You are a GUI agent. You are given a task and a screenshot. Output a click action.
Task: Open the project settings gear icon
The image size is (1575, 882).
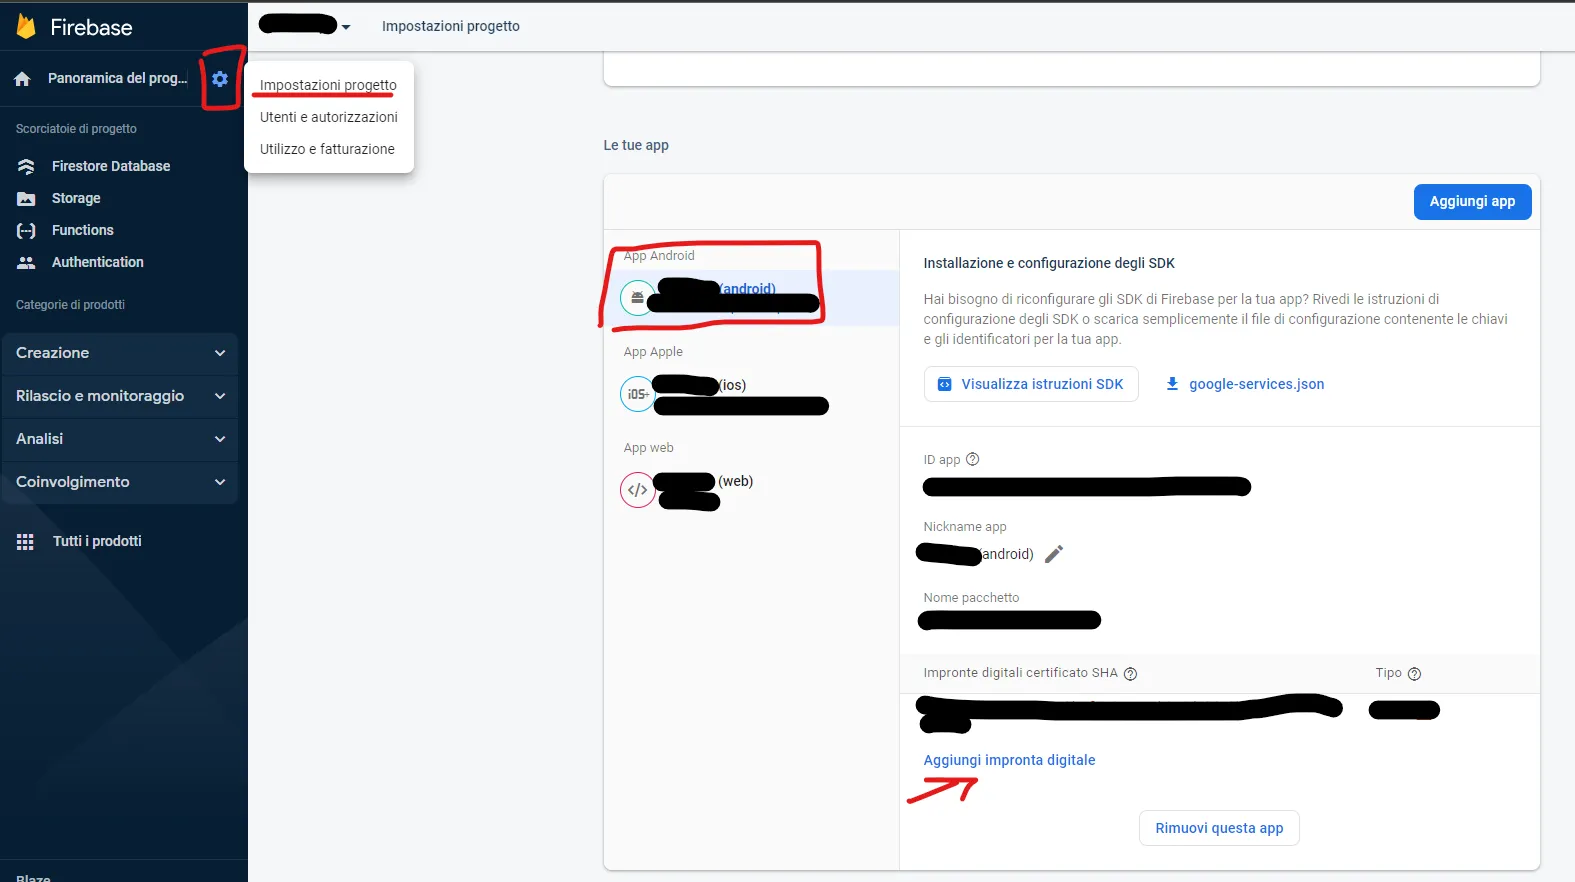click(220, 79)
